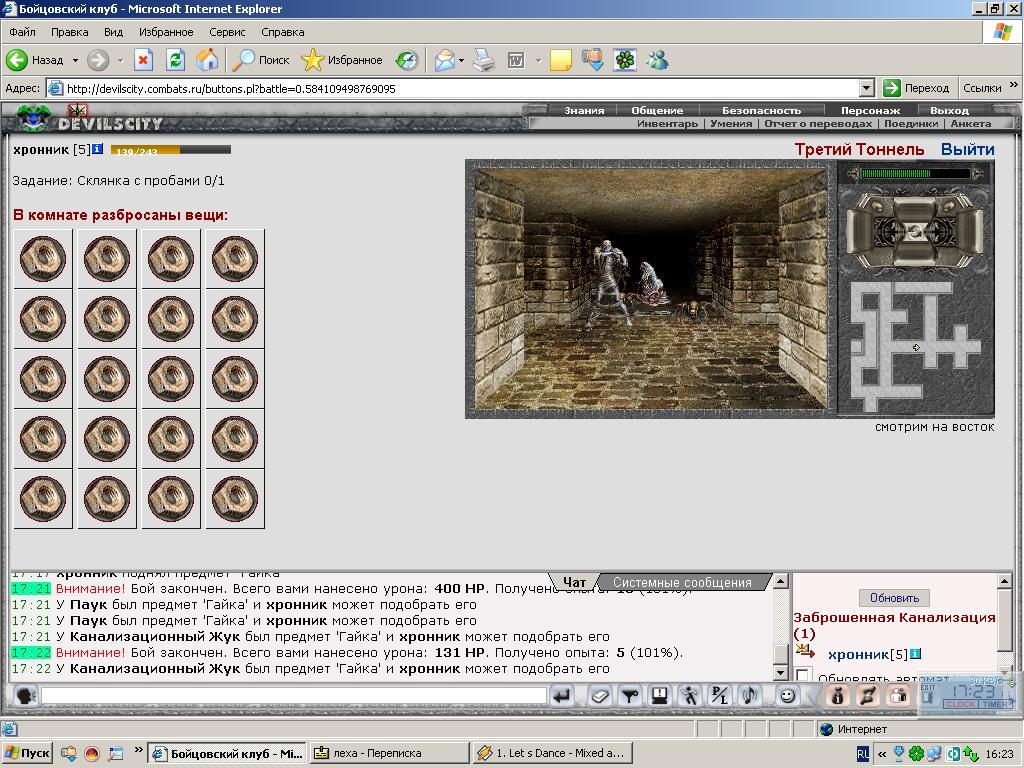The width and height of the screenshot is (1024, 768).
Task: Click the dungeon minimap
Action: pos(916,346)
